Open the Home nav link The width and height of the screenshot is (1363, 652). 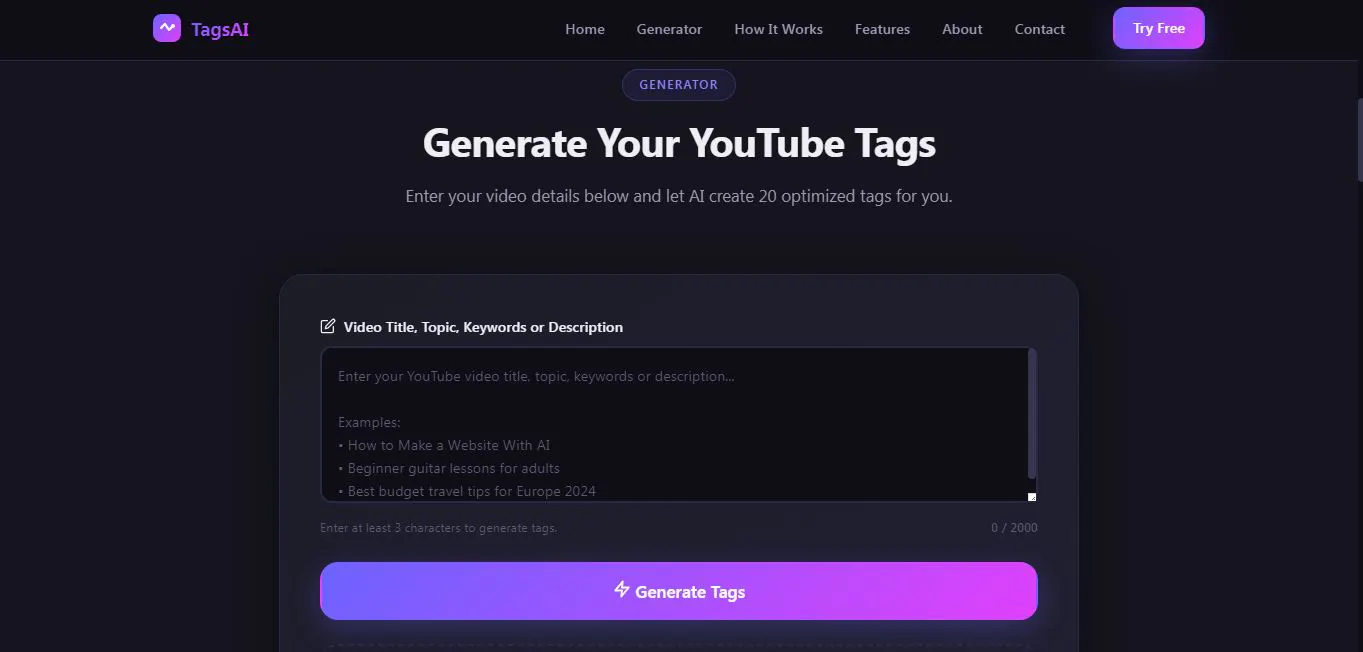pyautogui.click(x=585, y=29)
